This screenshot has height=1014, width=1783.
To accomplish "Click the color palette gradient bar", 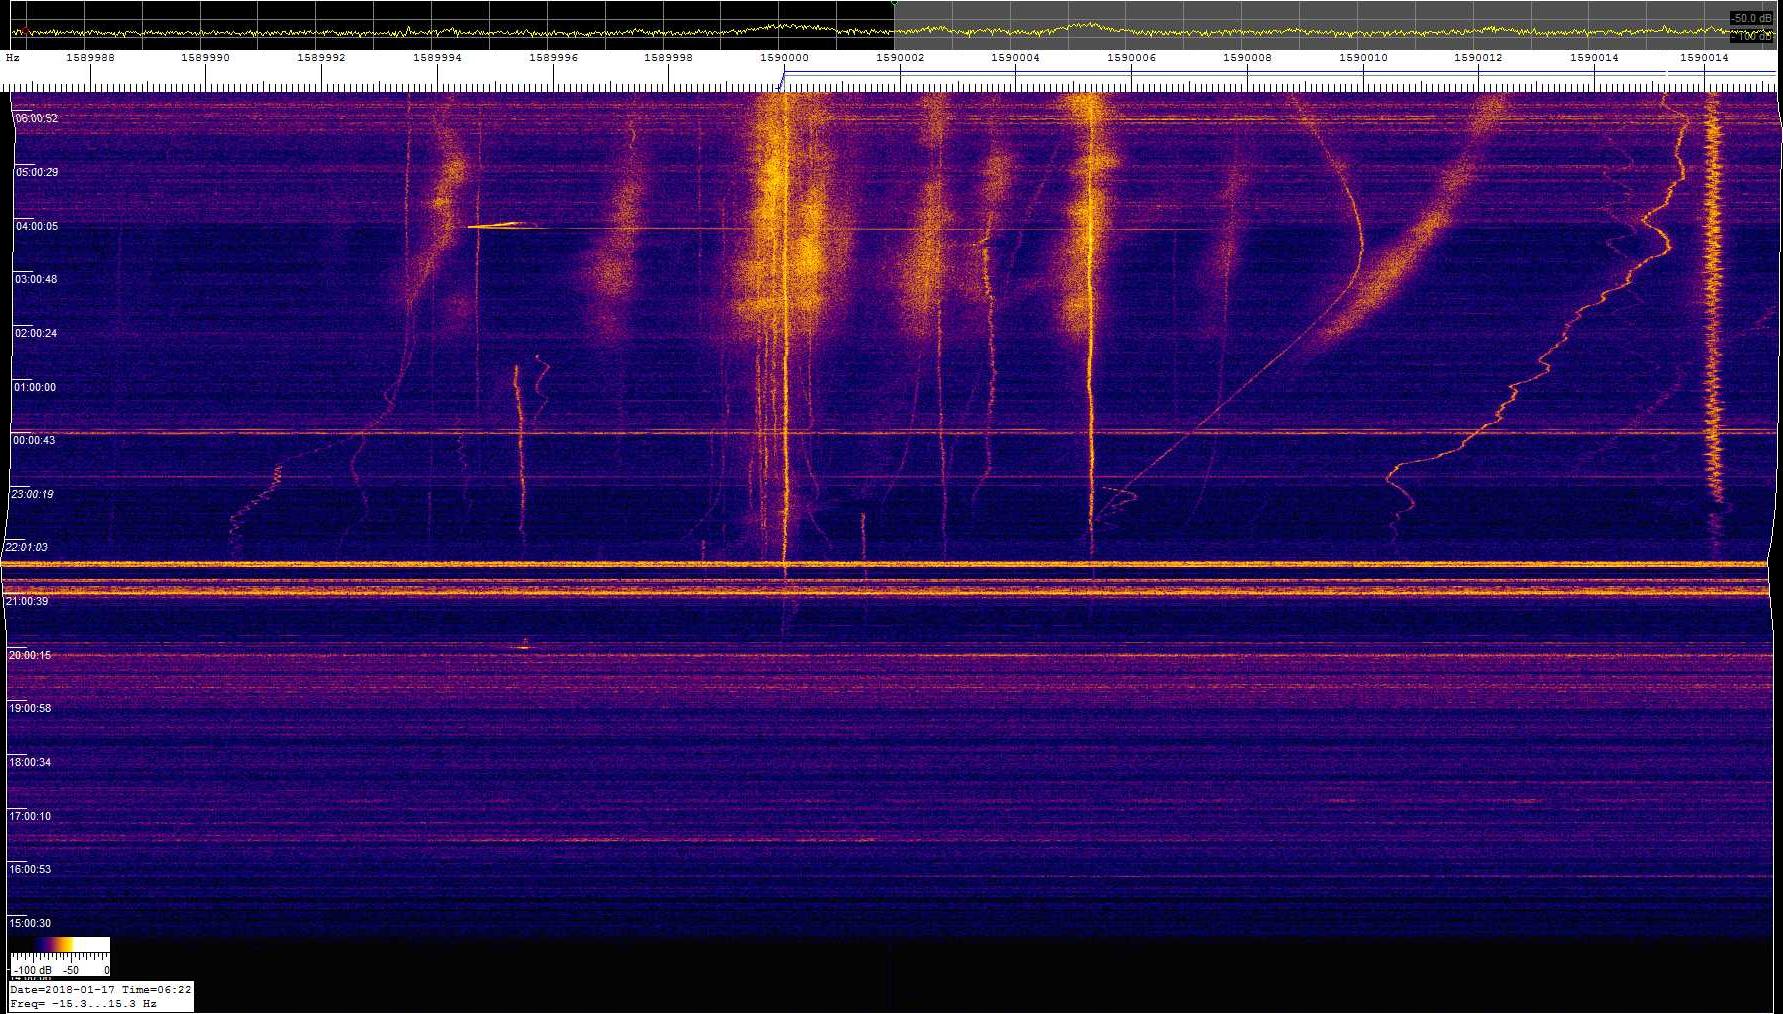I will pos(60,944).
